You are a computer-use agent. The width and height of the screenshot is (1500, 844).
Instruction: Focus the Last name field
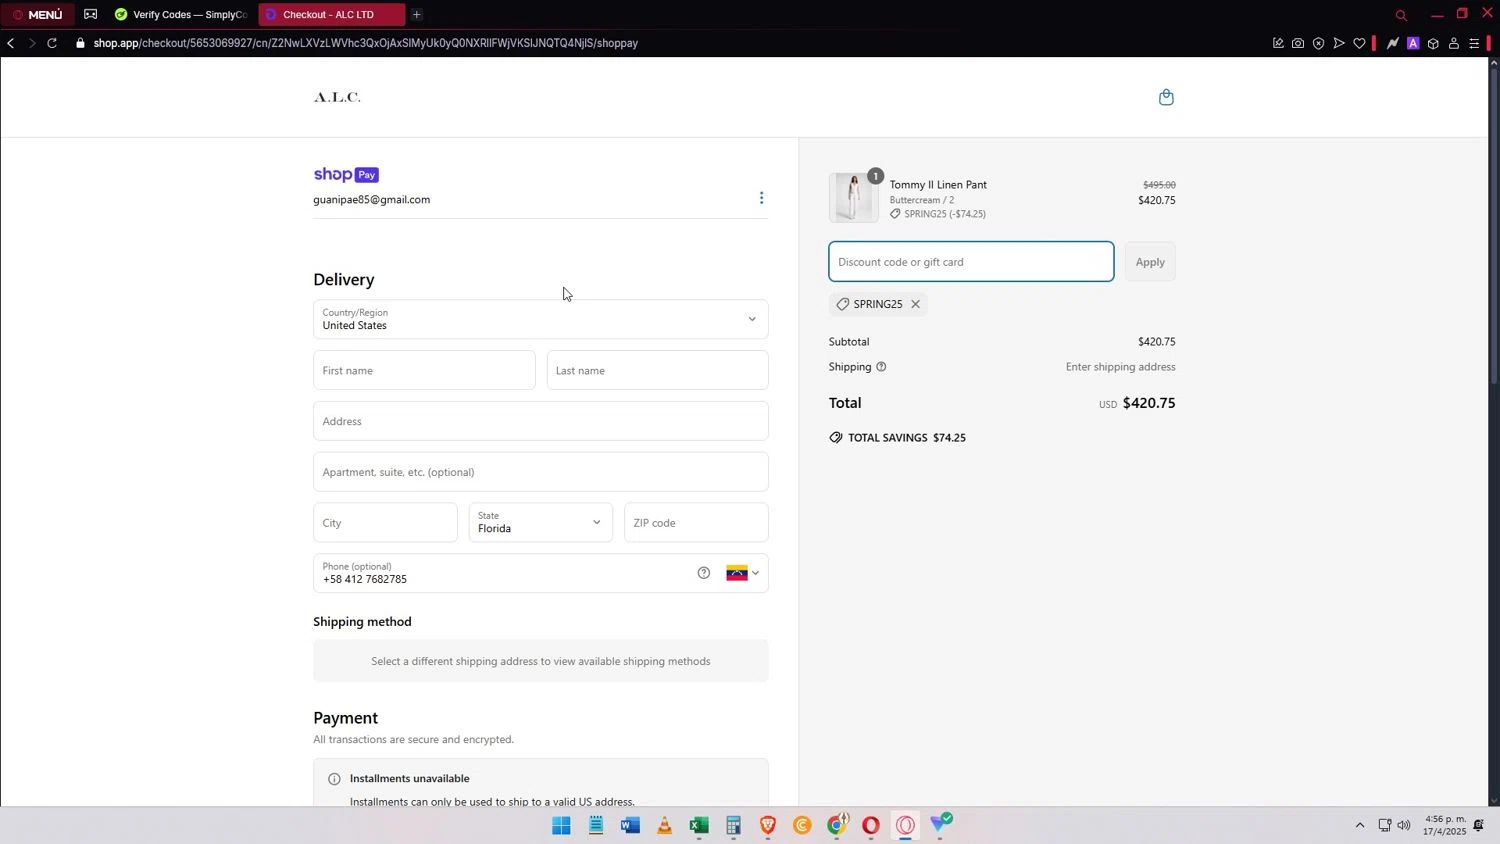click(x=658, y=370)
